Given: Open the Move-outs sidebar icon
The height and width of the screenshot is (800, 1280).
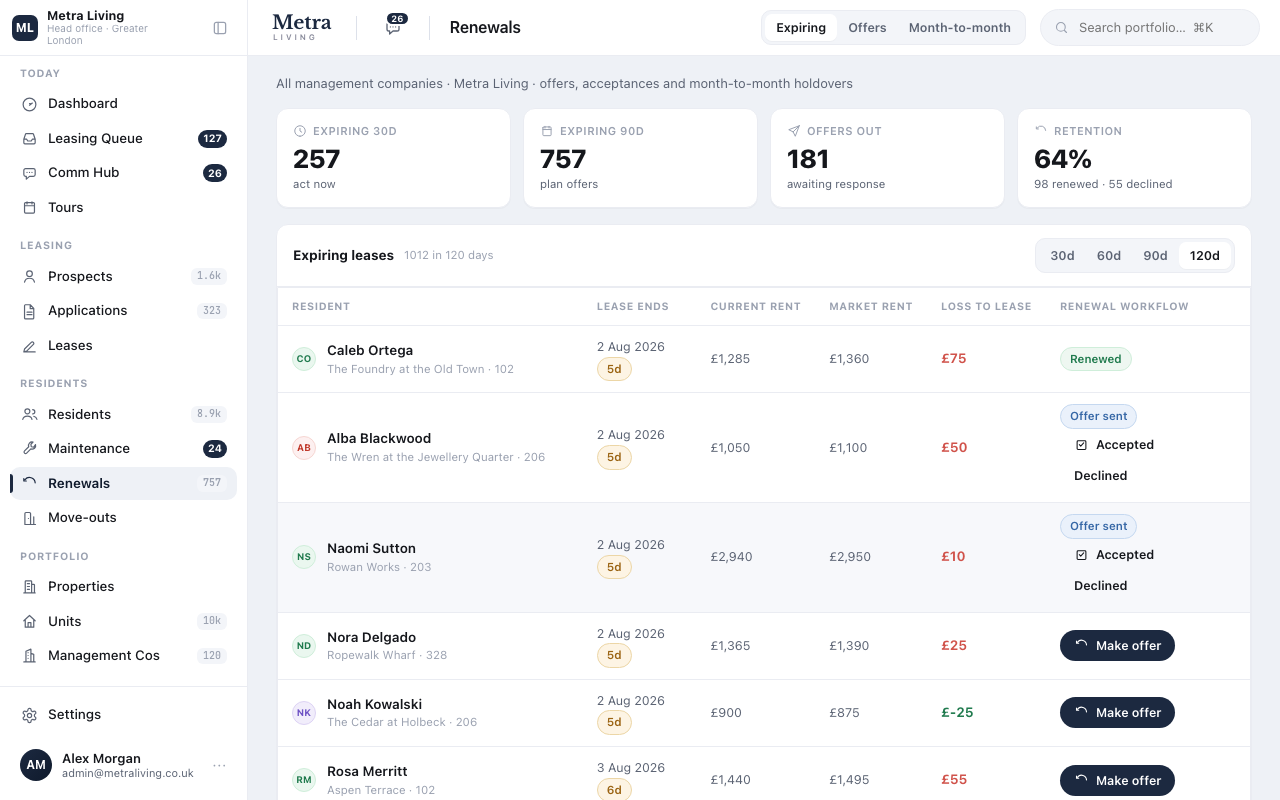Looking at the screenshot, I should tap(30, 518).
